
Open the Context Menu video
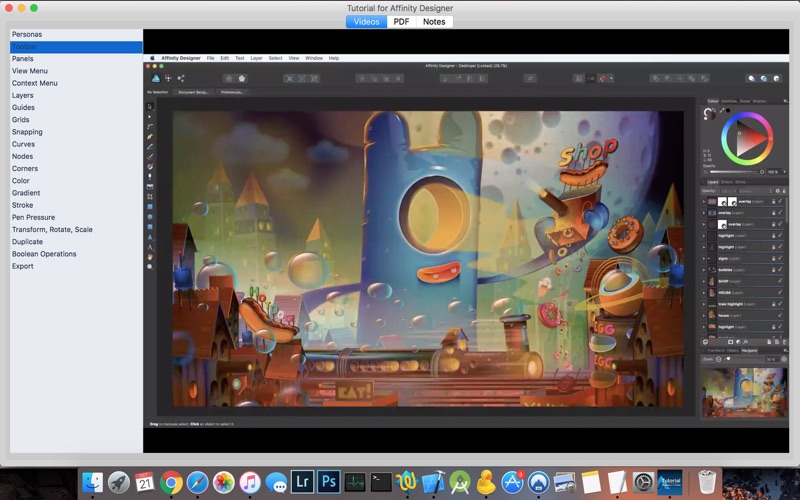coord(35,83)
